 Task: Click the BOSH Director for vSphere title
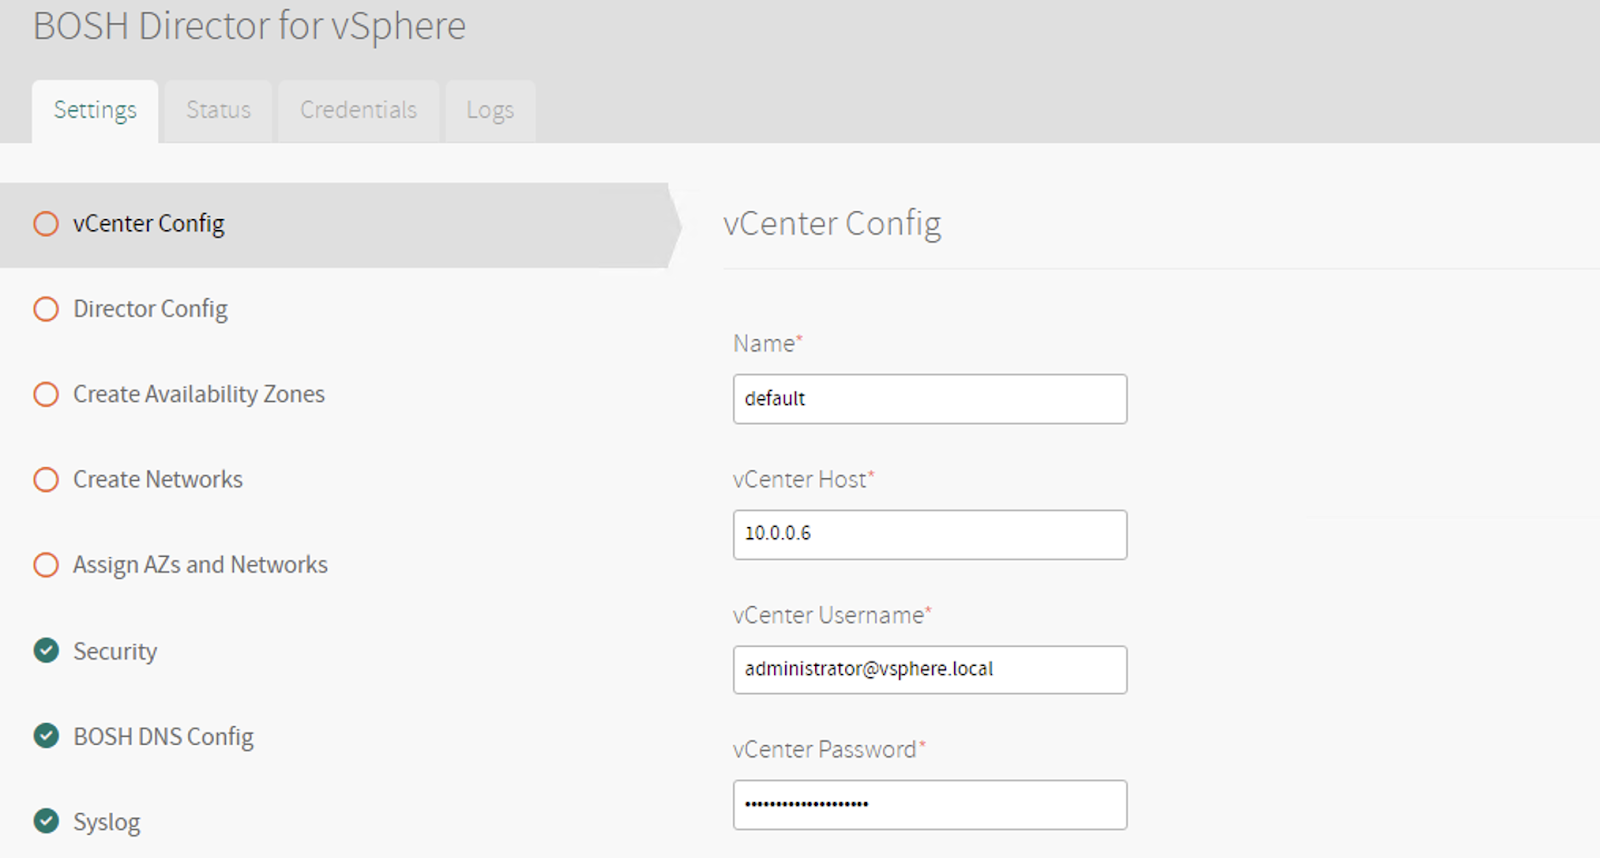point(250,26)
